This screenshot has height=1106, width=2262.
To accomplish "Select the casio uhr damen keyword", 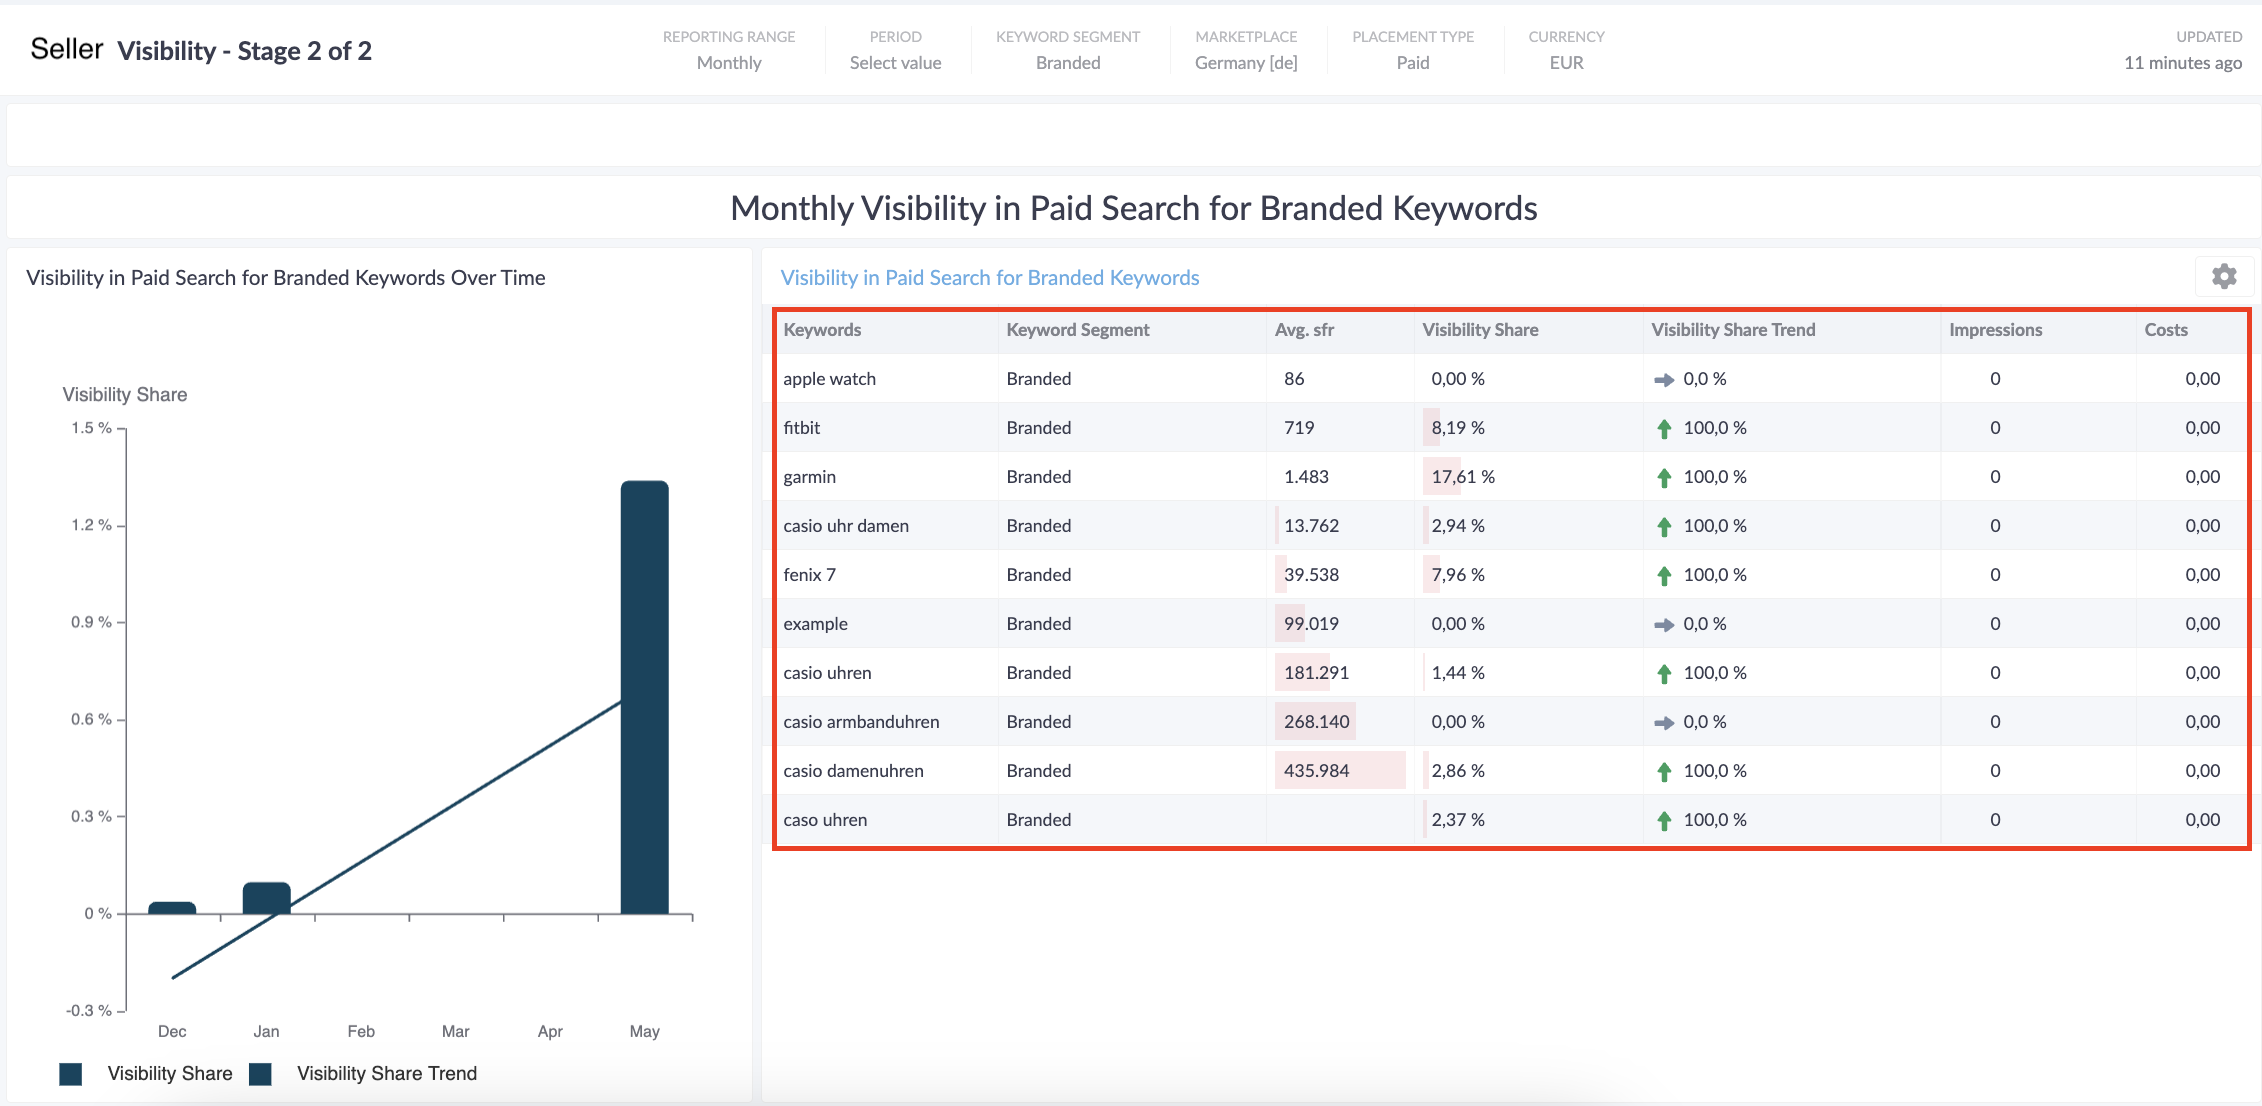I will point(846,526).
